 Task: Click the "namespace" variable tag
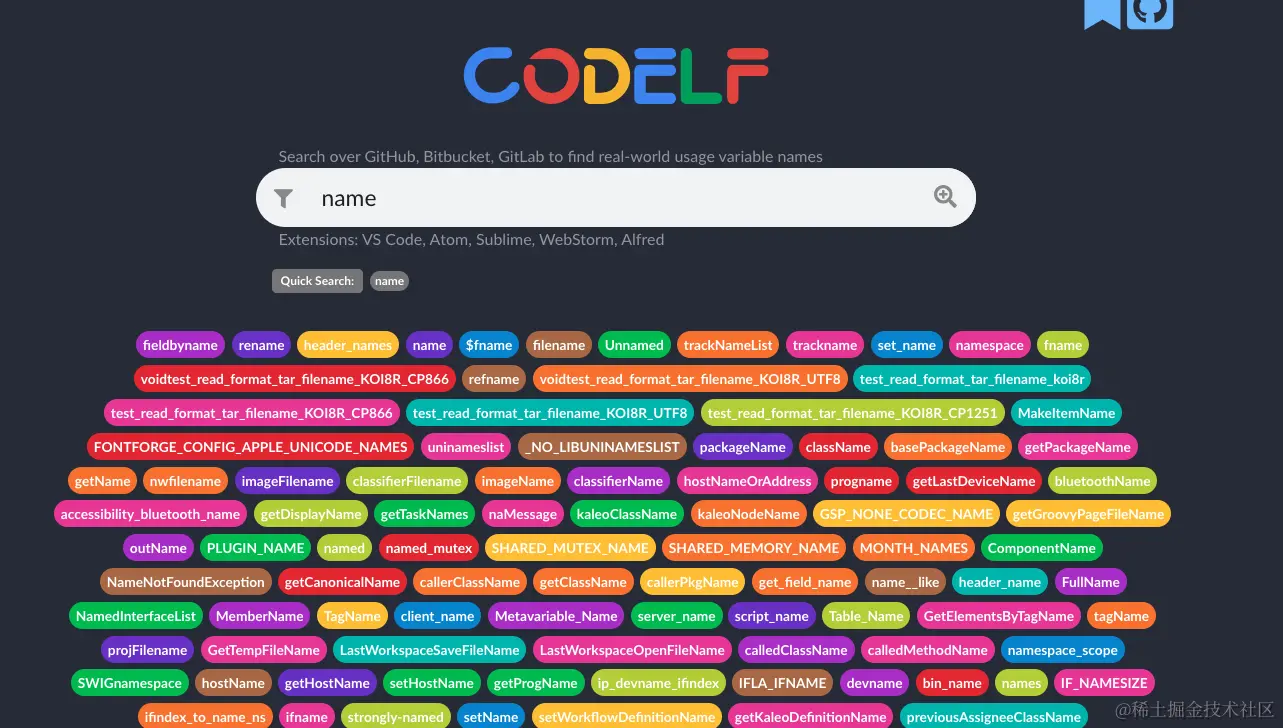coord(990,345)
